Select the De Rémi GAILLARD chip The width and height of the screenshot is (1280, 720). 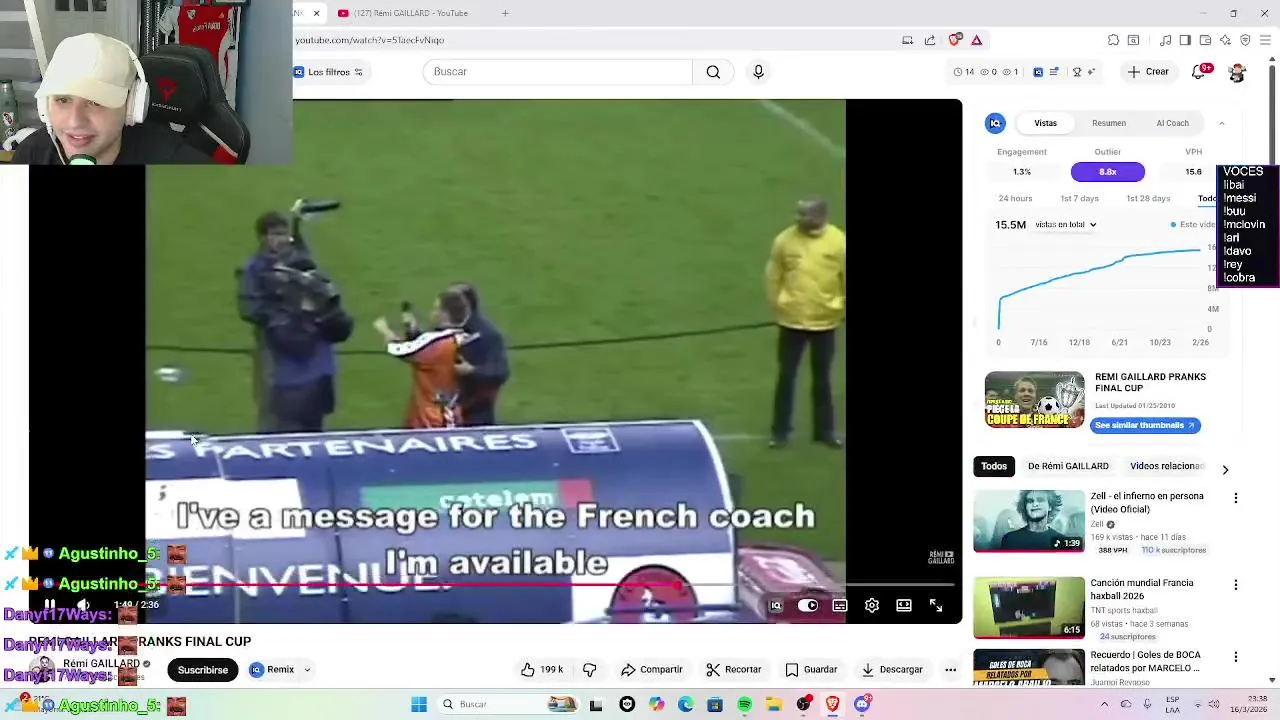pos(1068,466)
